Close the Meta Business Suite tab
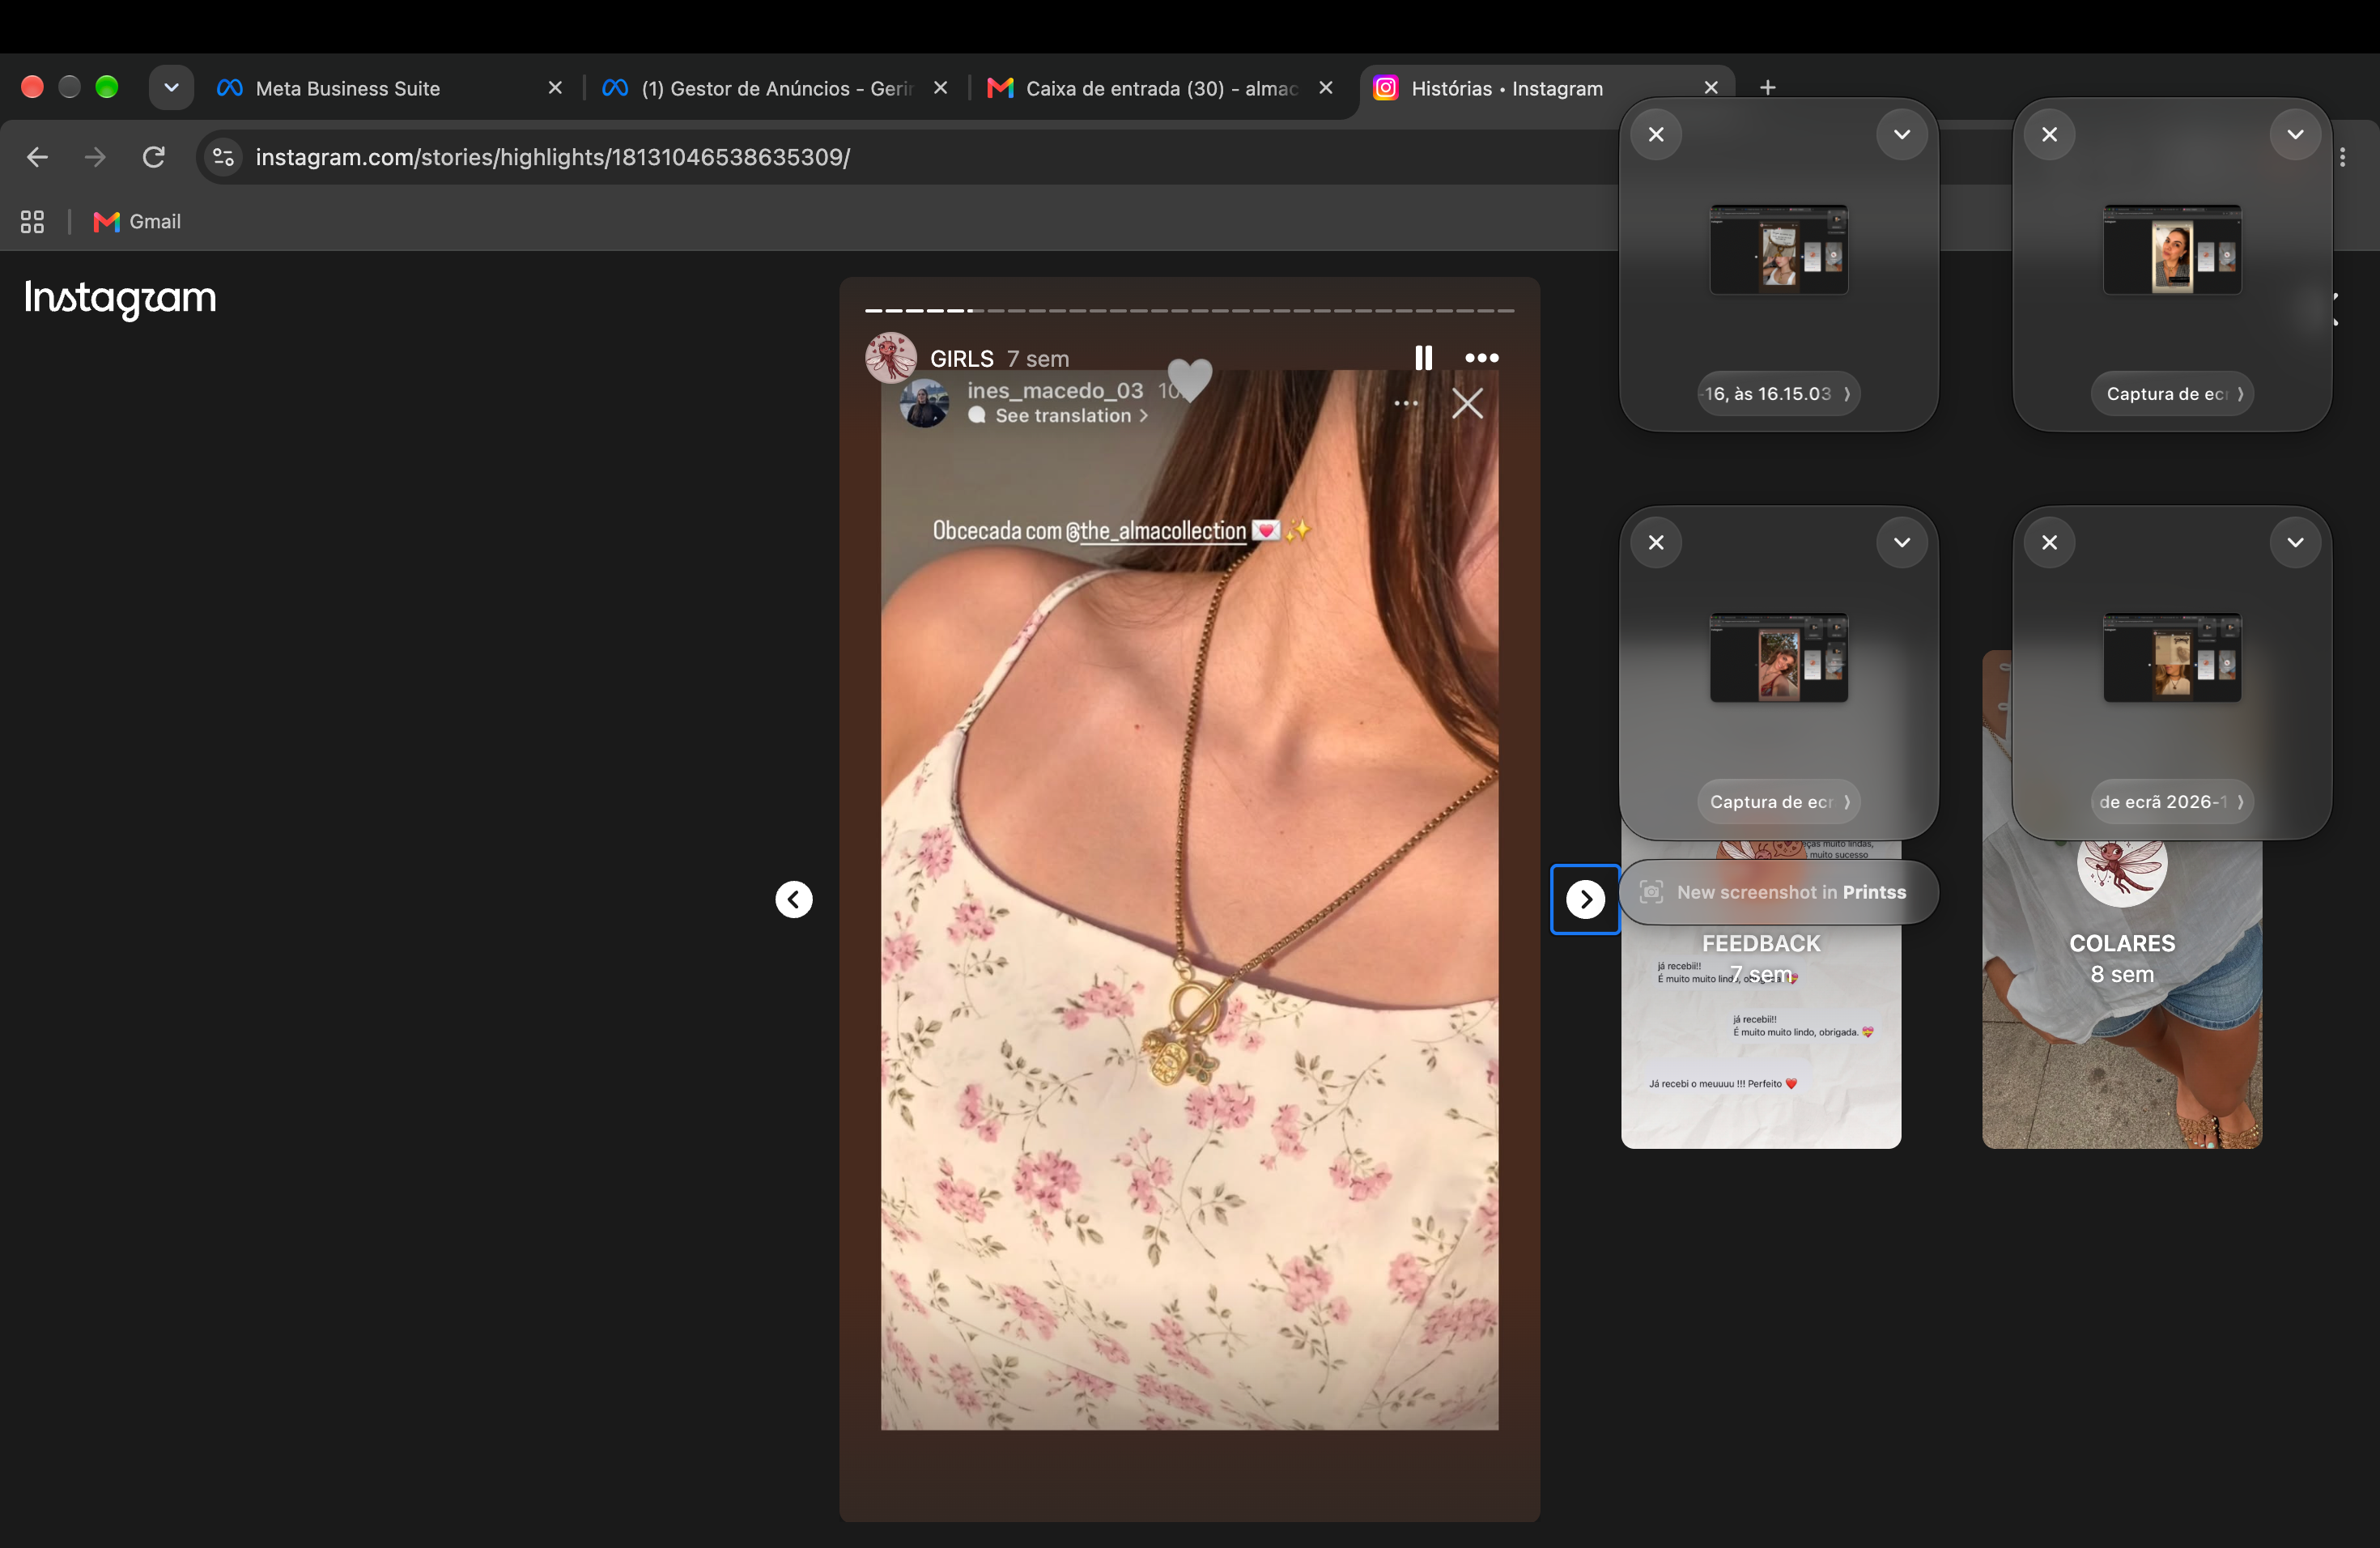The image size is (2380, 1548). point(555,88)
